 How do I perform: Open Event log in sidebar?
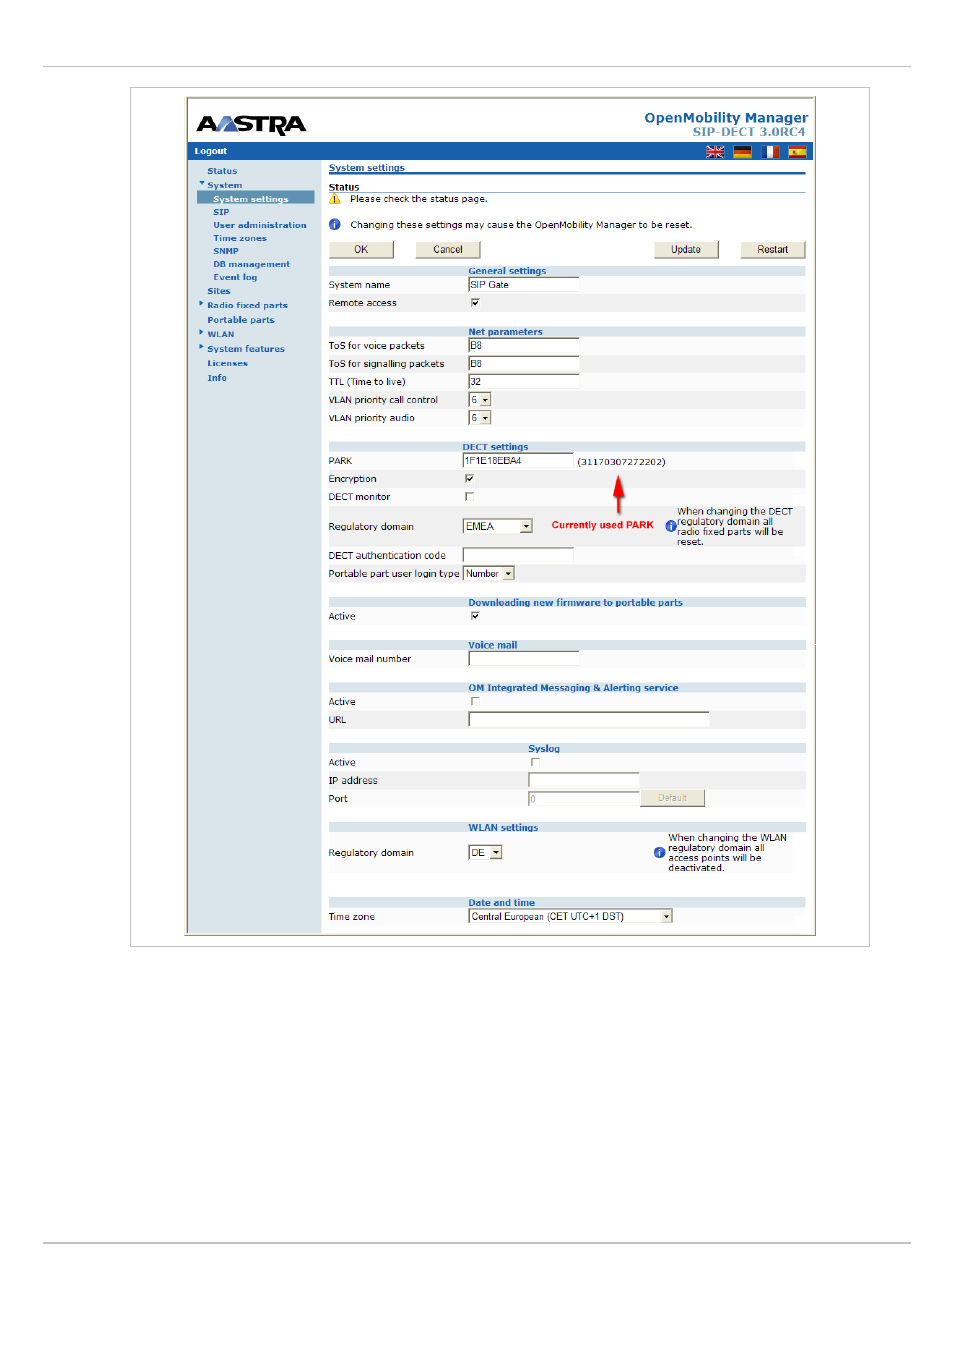point(235,277)
